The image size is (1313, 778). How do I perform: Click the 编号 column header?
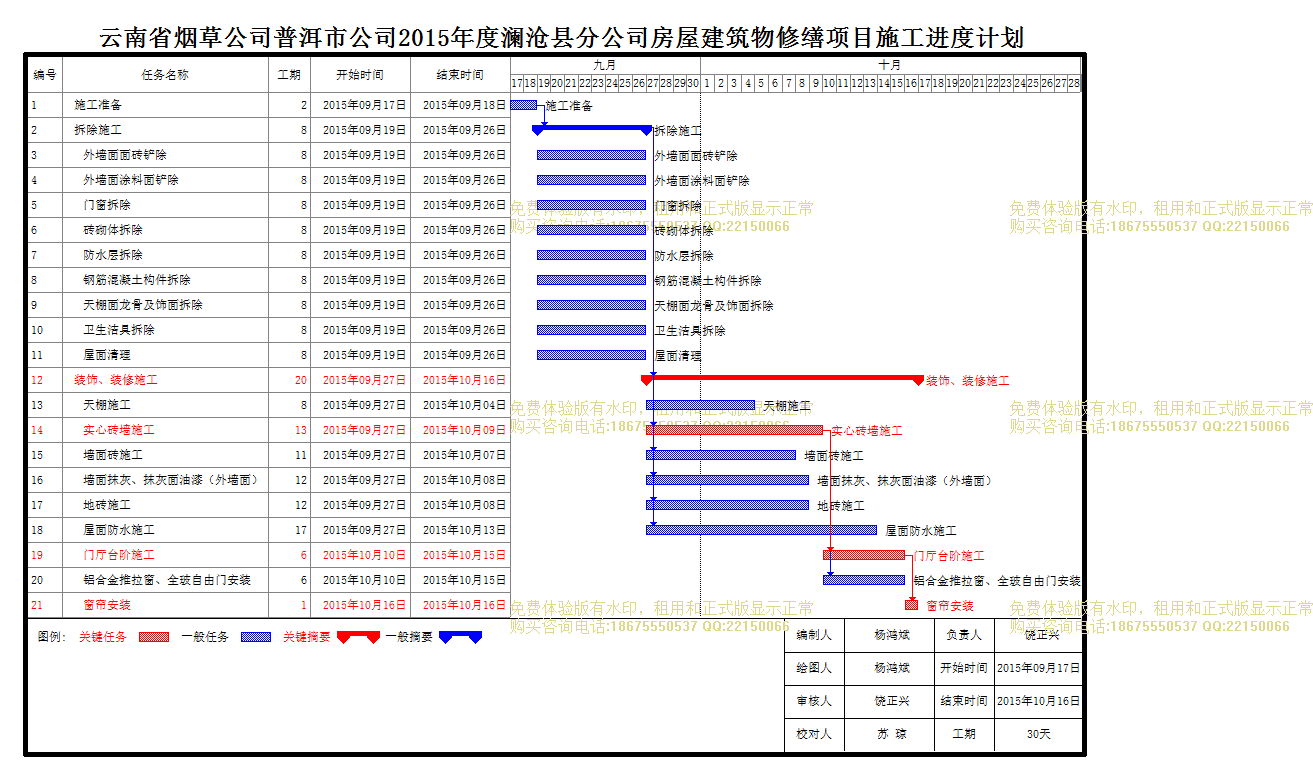coord(45,75)
